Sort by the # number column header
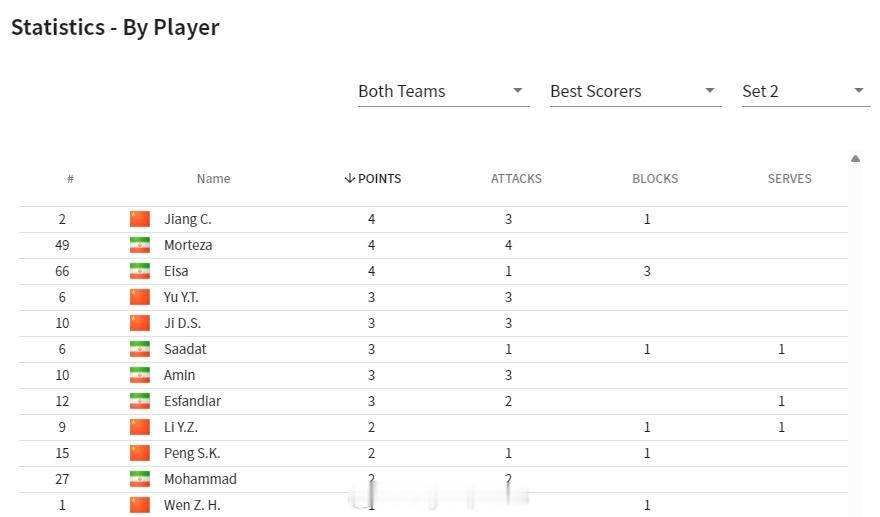This screenshot has height=517, width=880. pyautogui.click(x=70, y=179)
